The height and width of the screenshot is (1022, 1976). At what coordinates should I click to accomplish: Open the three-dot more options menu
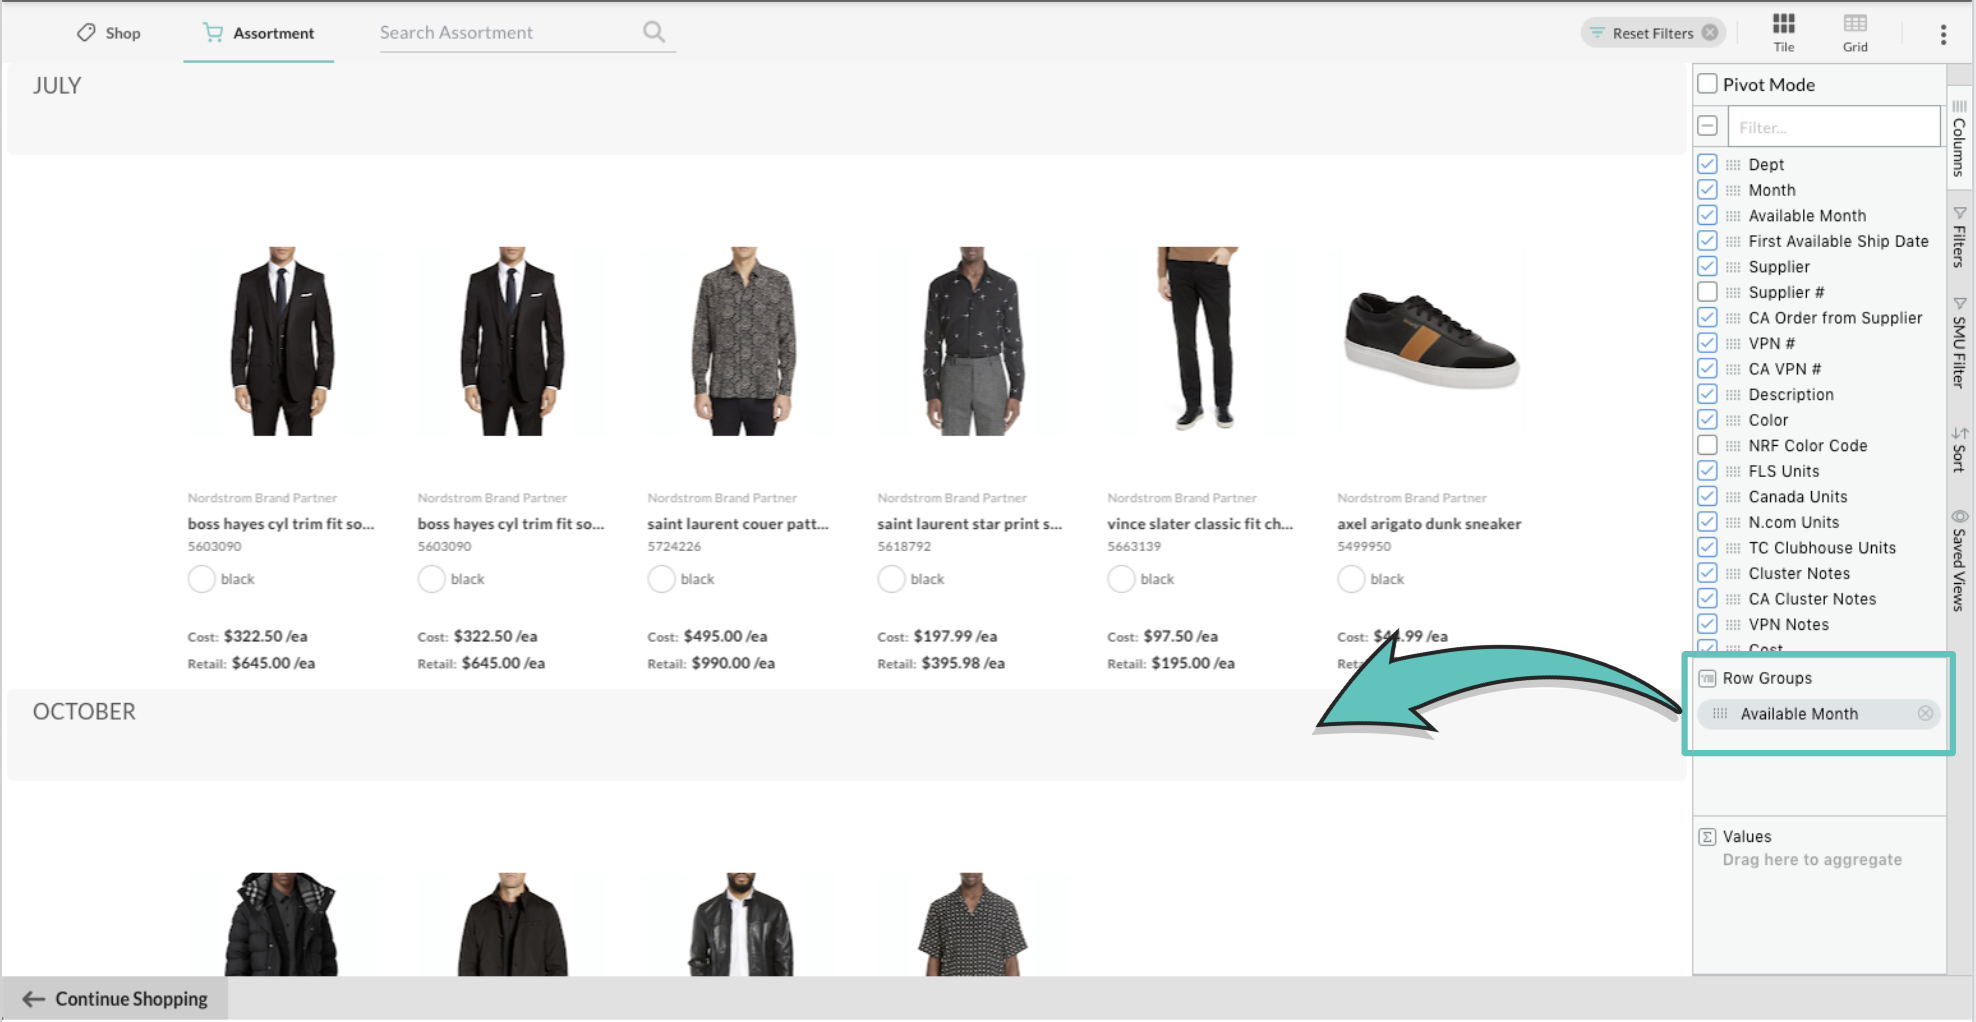[1943, 34]
